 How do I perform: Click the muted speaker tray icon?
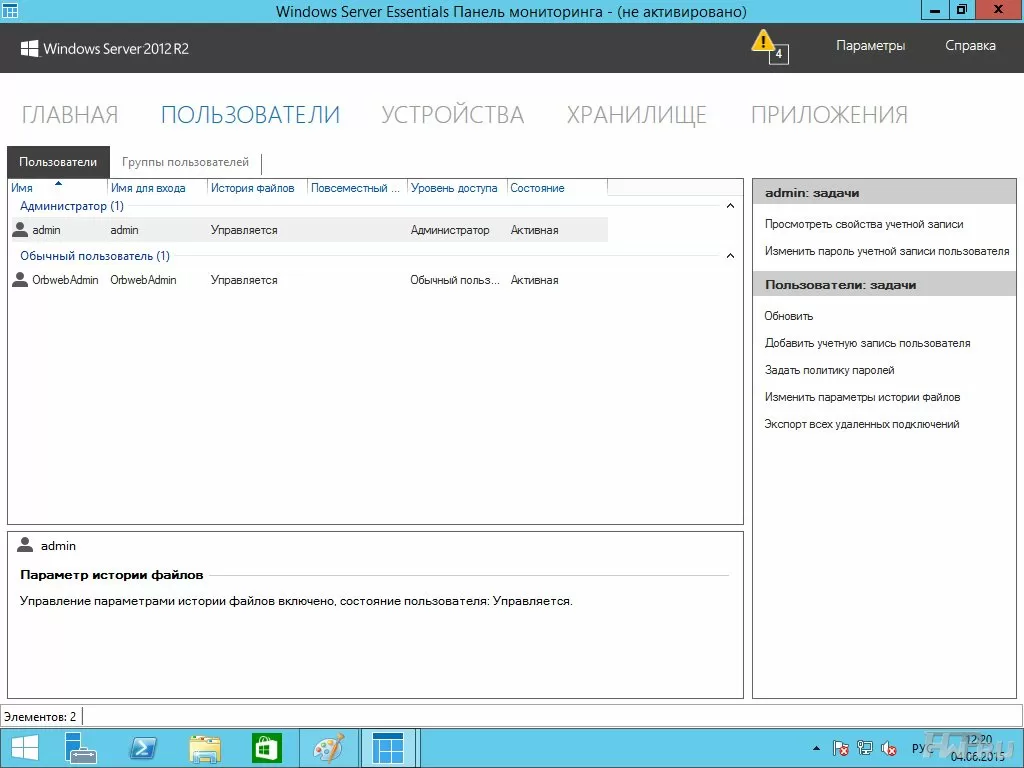pos(889,748)
